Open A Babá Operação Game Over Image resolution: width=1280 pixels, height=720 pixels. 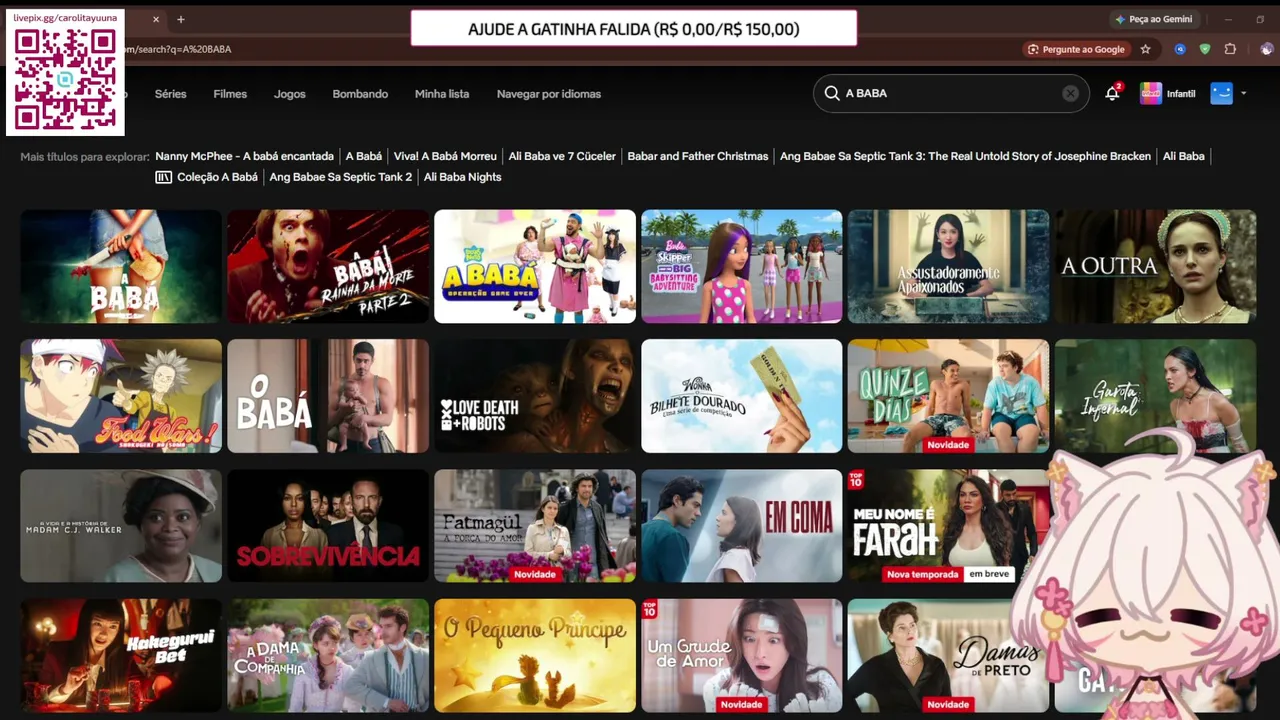tap(535, 266)
